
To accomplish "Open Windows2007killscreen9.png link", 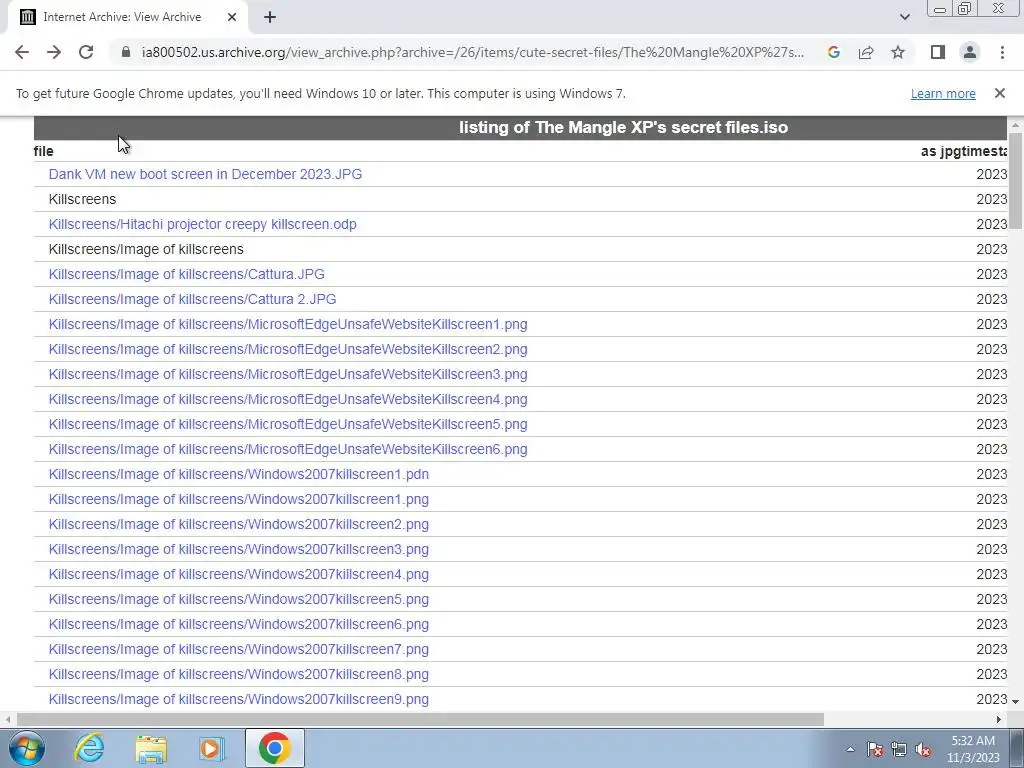I will coord(238,699).
